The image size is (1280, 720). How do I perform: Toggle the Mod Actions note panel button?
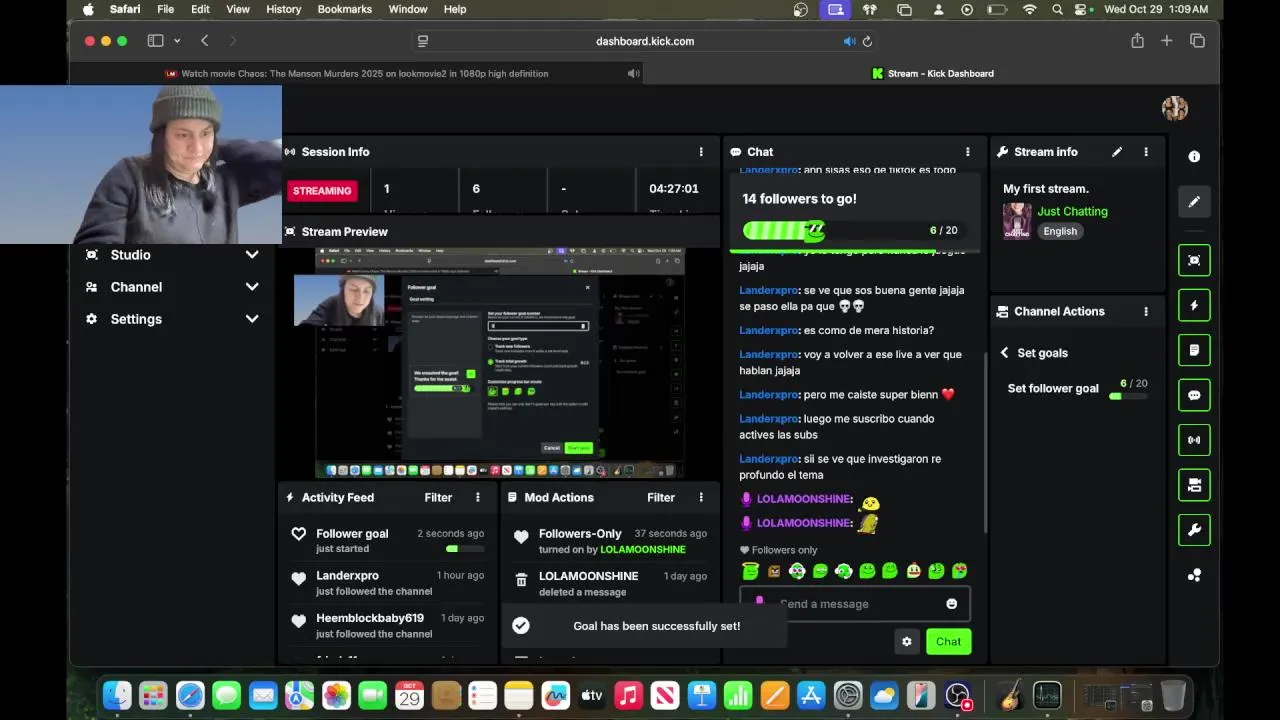1194,350
